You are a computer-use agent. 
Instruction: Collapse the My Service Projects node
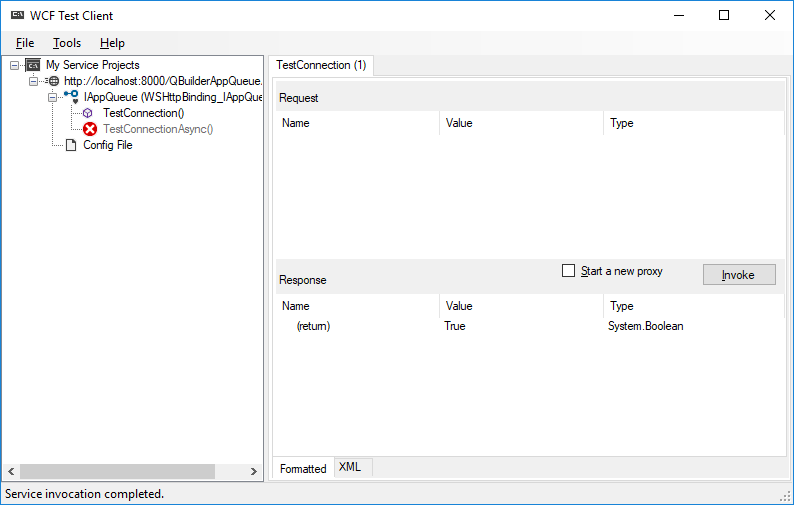coord(15,65)
